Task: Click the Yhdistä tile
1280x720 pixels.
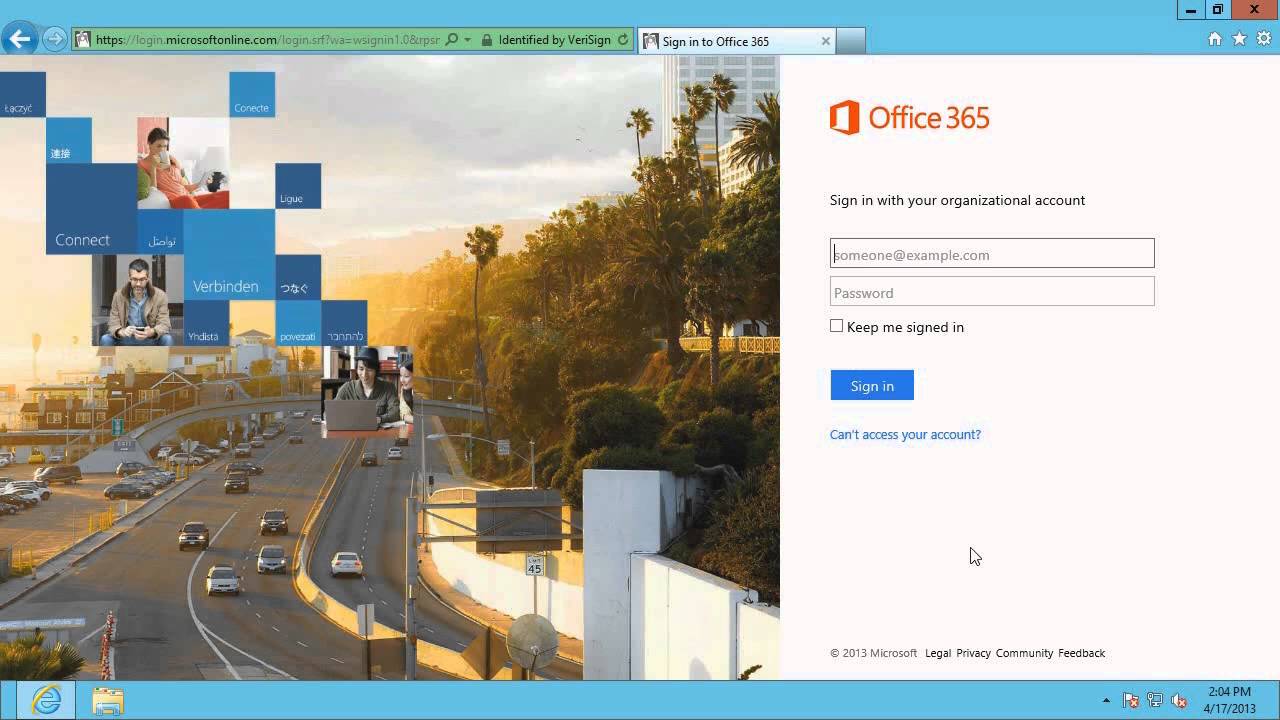Action: [207, 323]
